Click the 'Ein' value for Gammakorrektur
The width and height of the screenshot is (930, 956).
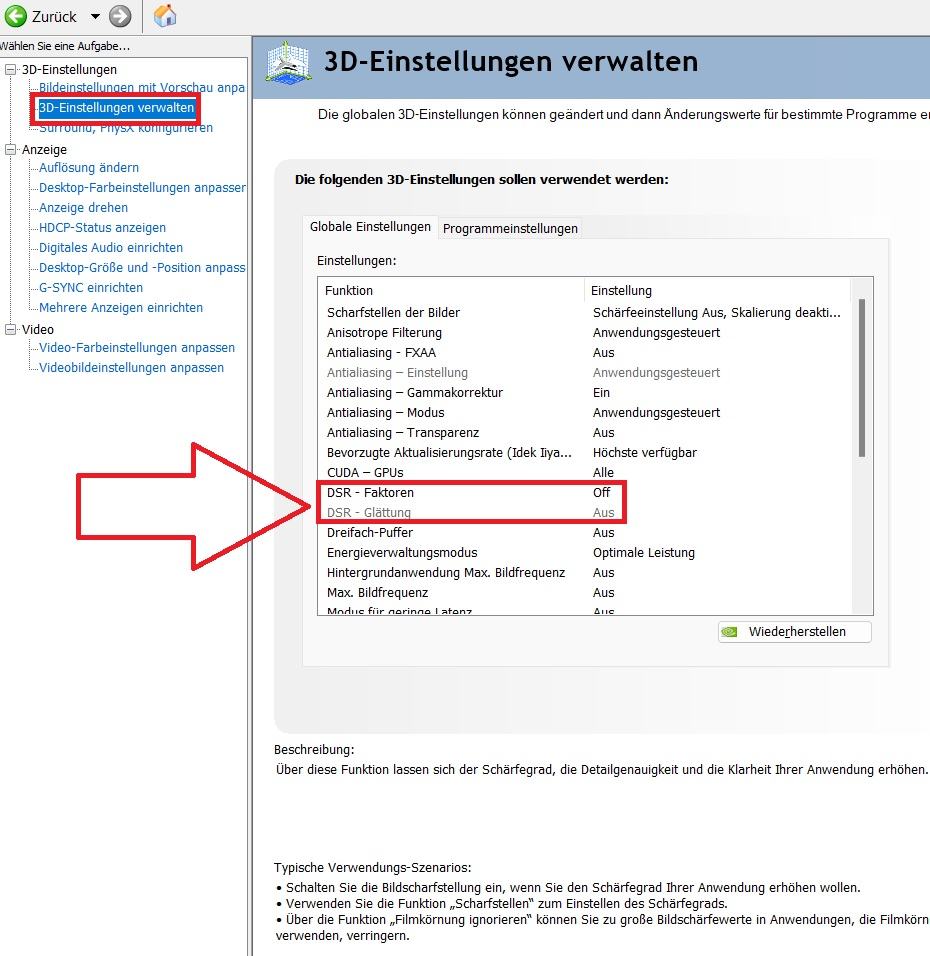[601, 393]
